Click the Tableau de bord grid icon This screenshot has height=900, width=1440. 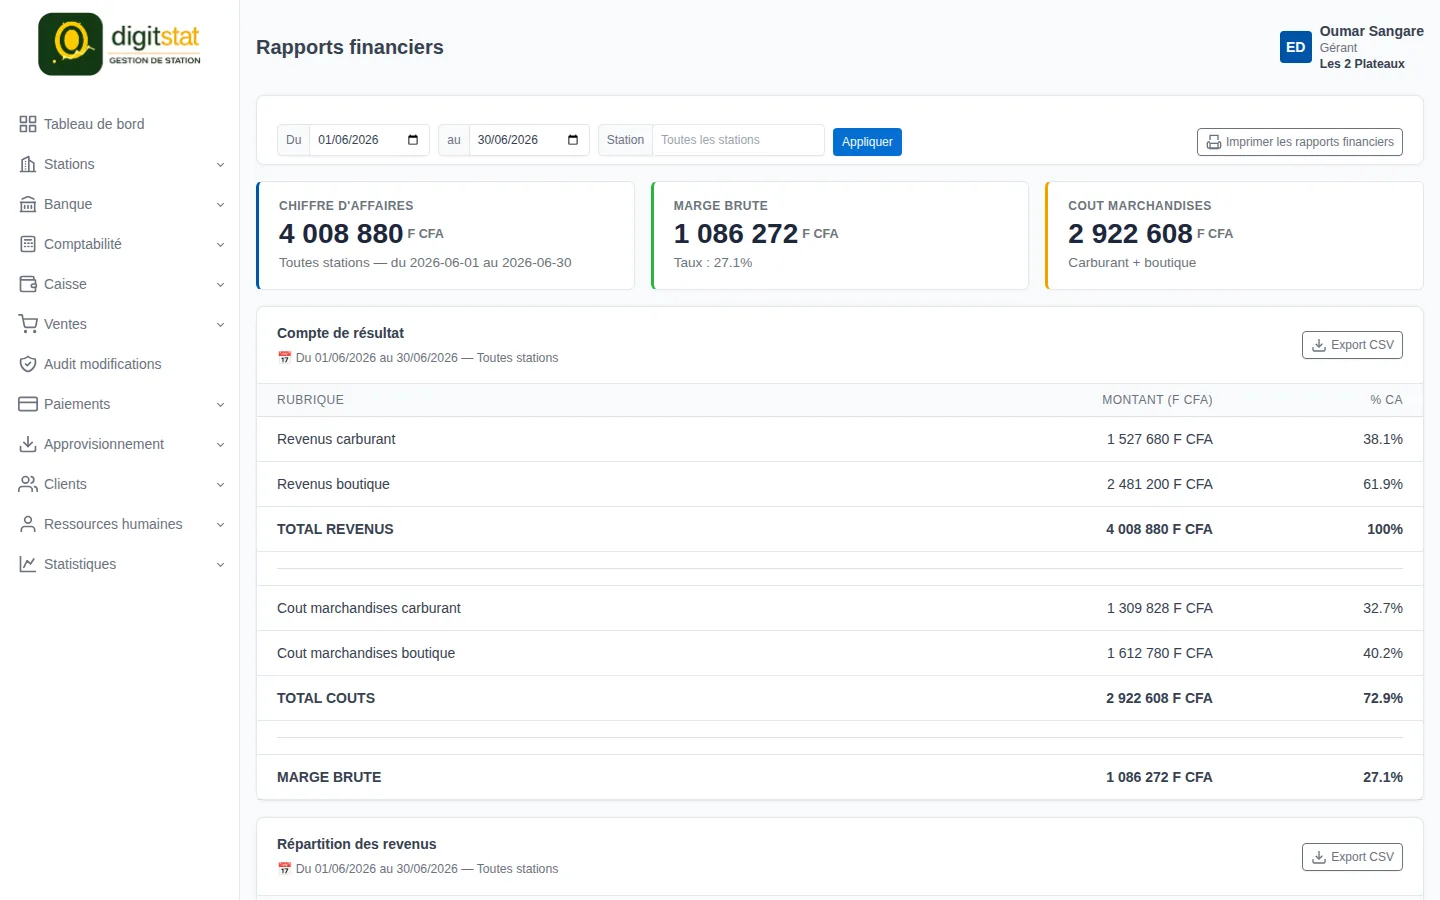[x=28, y=124]
